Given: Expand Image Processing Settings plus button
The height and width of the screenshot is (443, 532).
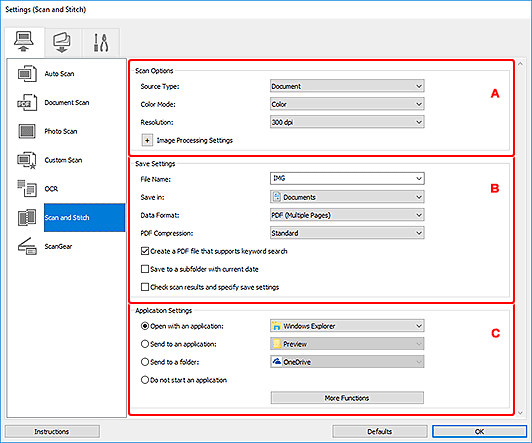Looking at the screenshot, I should pyautogui.click(x=147, y=140).
